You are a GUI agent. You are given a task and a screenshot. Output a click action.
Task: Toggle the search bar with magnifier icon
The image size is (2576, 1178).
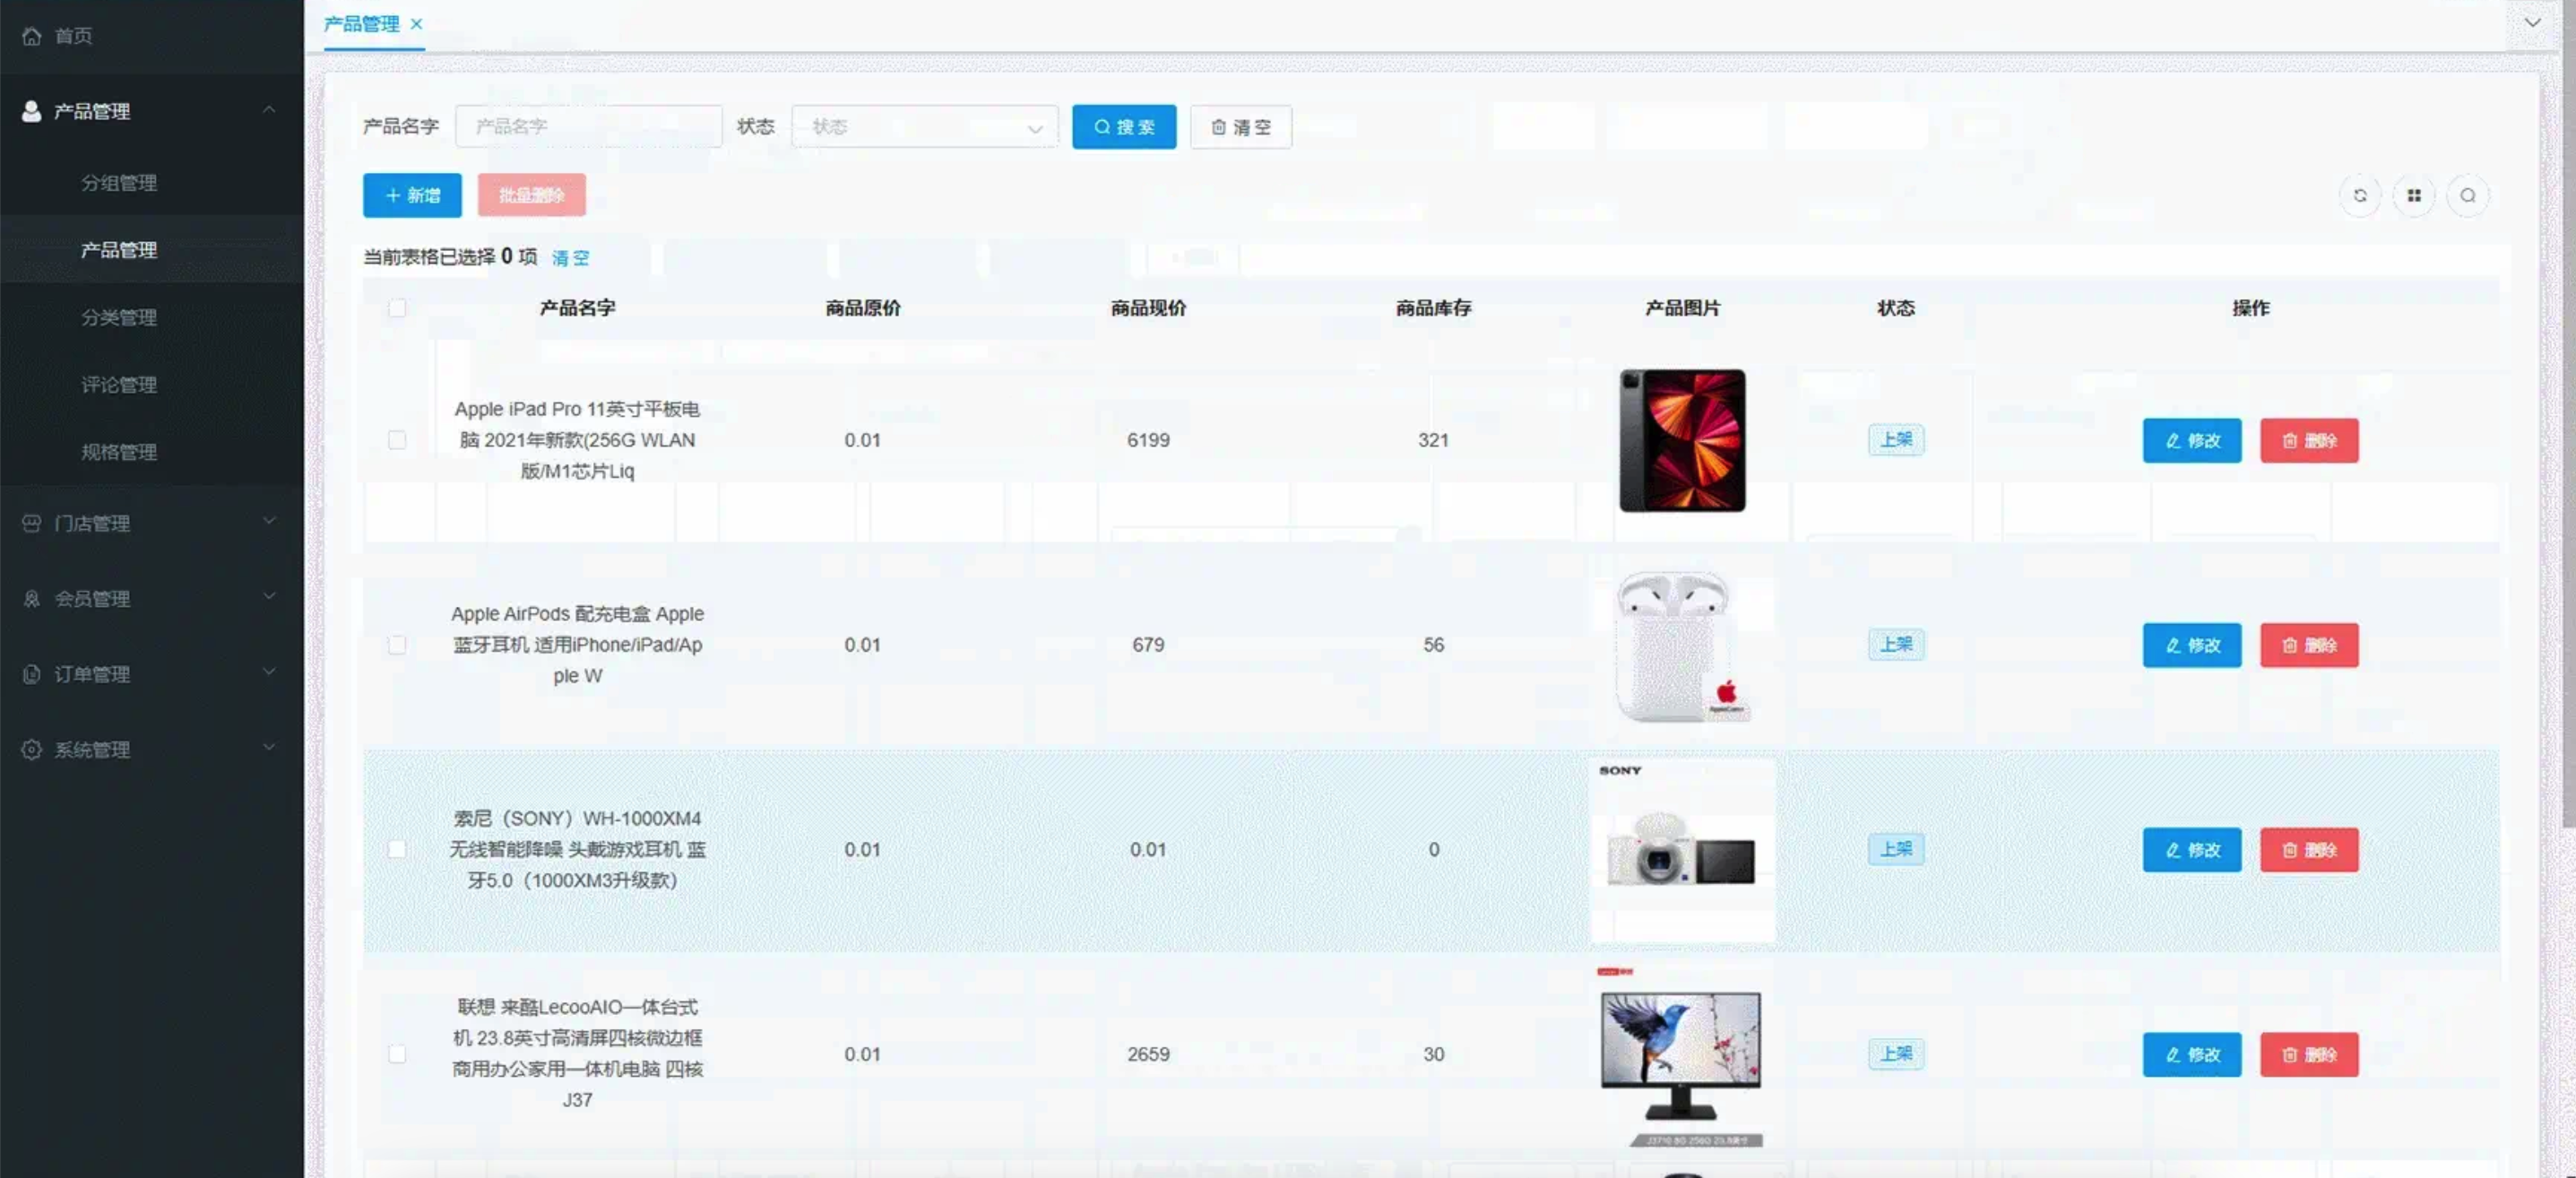2468,195
